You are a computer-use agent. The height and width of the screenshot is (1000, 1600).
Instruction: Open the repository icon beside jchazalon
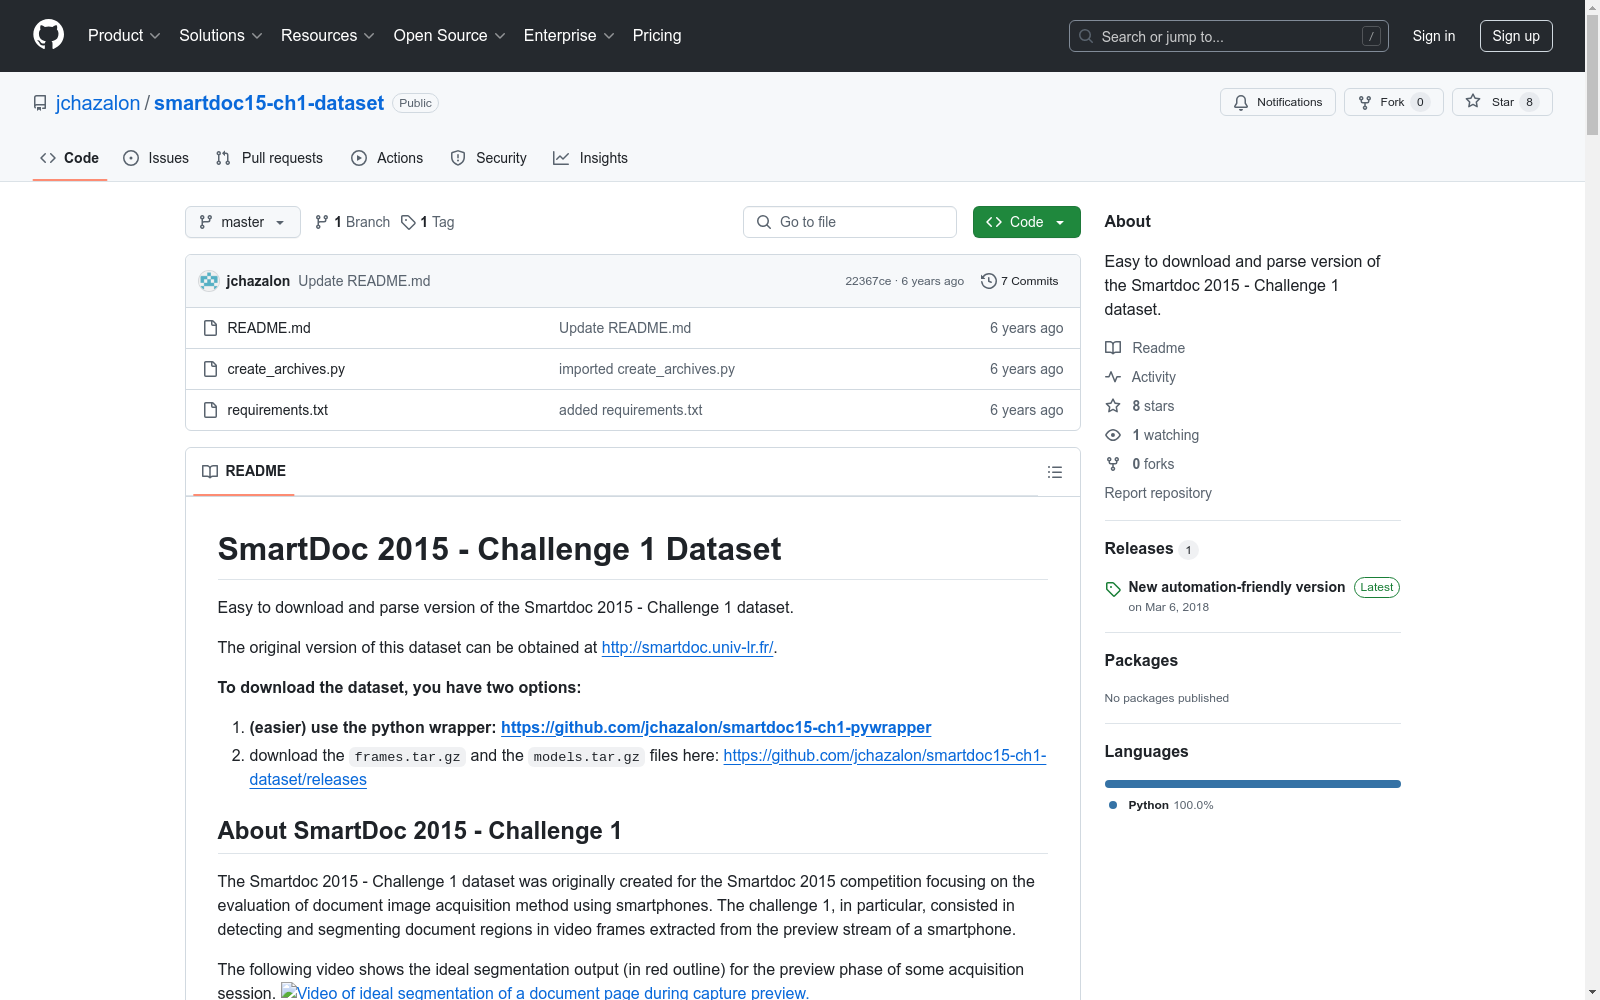point(40,103)
